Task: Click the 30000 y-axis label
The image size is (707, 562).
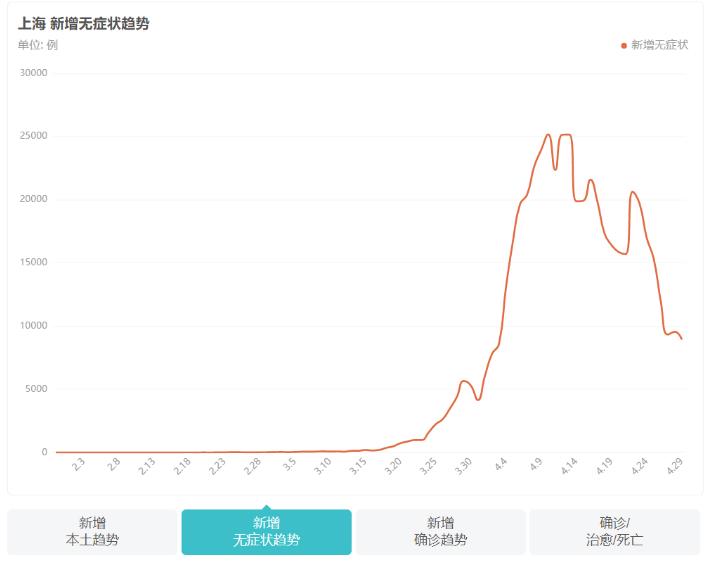Action: pos(32,73)
